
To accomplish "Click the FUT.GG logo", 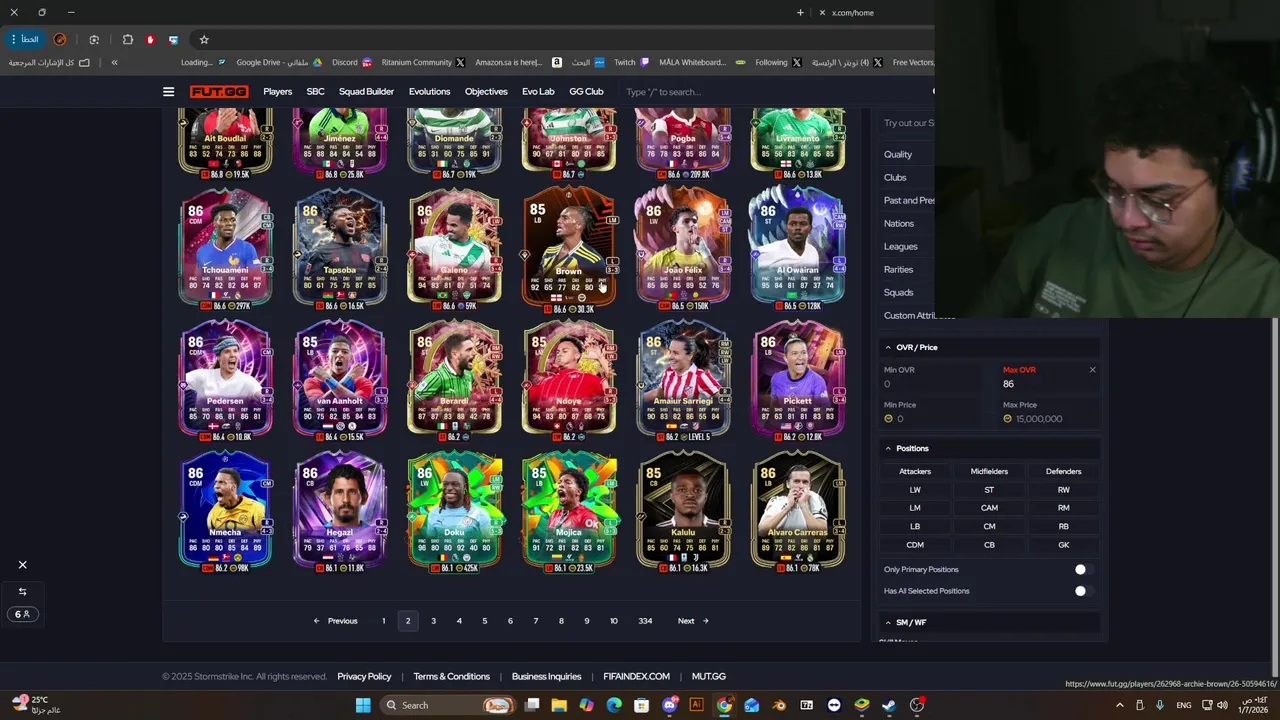I will (219, 92).
